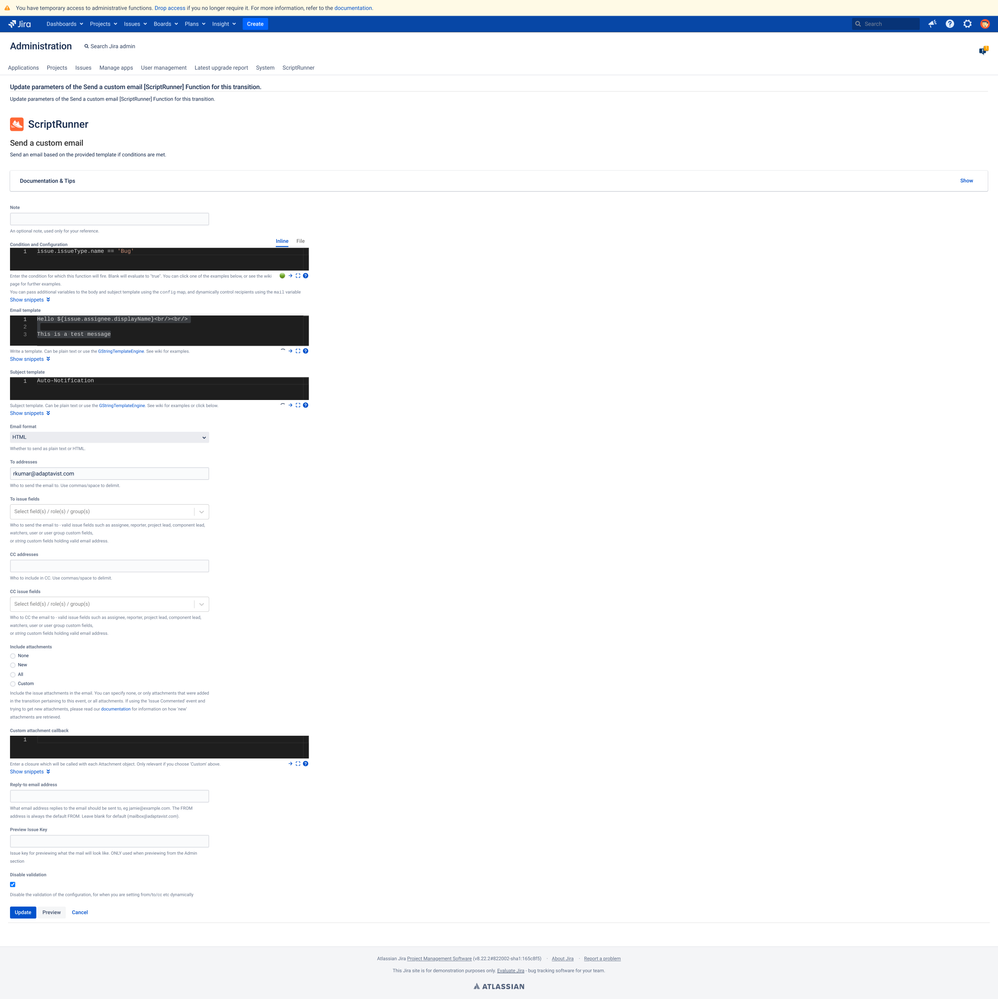Open the announcements megaphone in the navbar
This screenshot has width=998, height=999.
point(930,23)
